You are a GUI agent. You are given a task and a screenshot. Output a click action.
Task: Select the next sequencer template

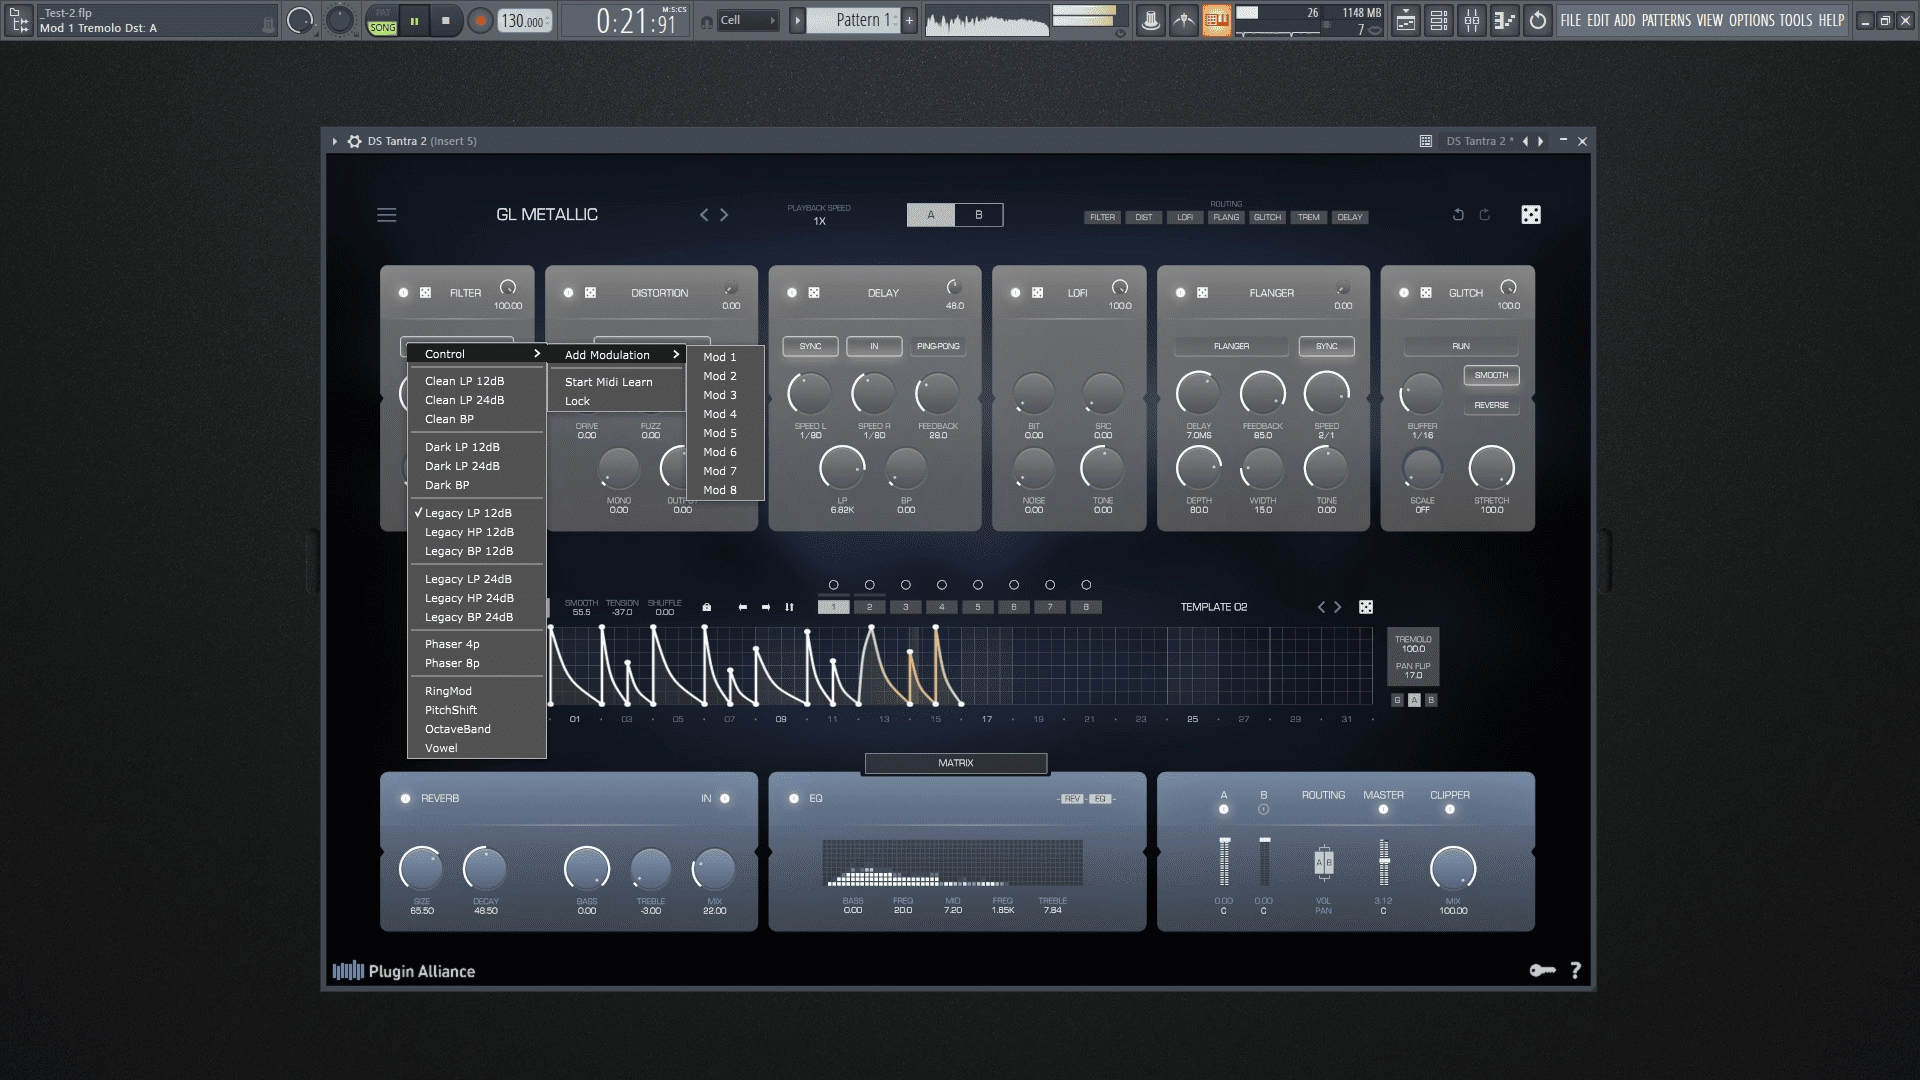tap(1338, 607)
